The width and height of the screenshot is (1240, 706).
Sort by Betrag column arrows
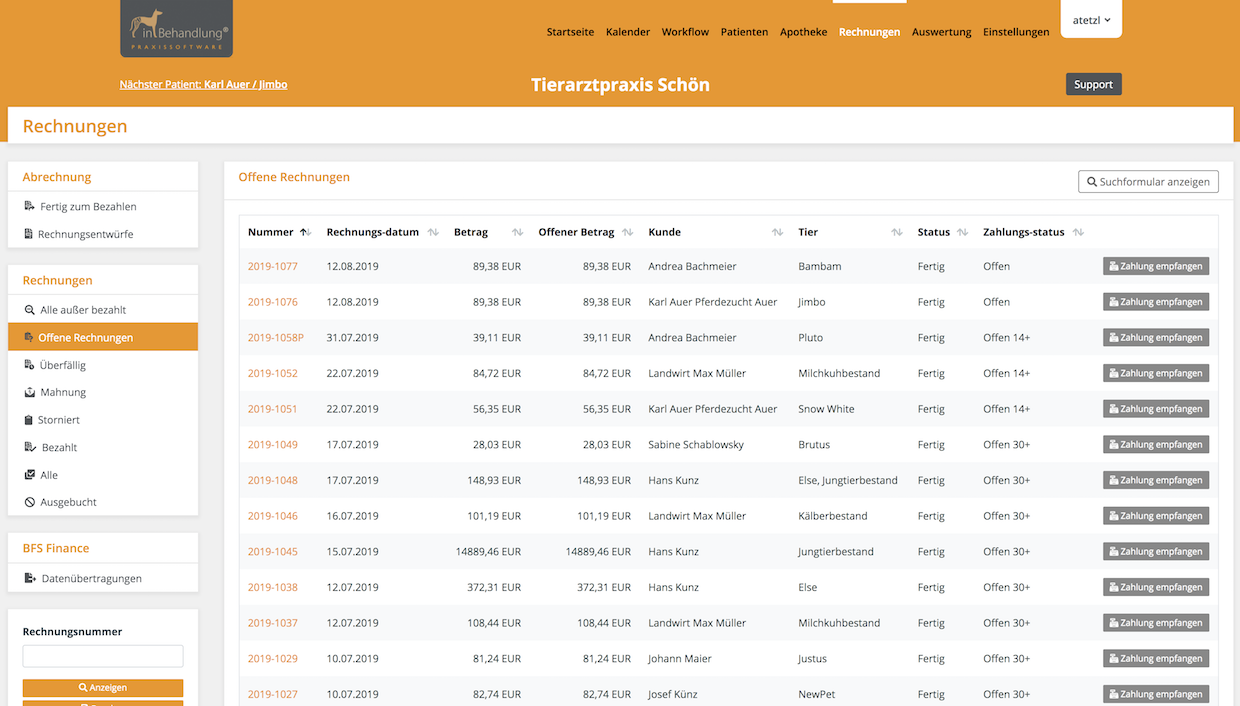517,232
